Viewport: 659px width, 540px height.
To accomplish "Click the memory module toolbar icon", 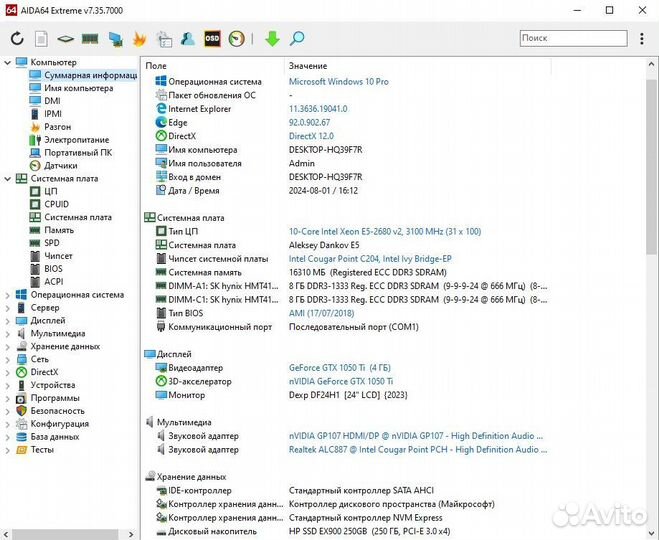I will click(x=90, y=39).
